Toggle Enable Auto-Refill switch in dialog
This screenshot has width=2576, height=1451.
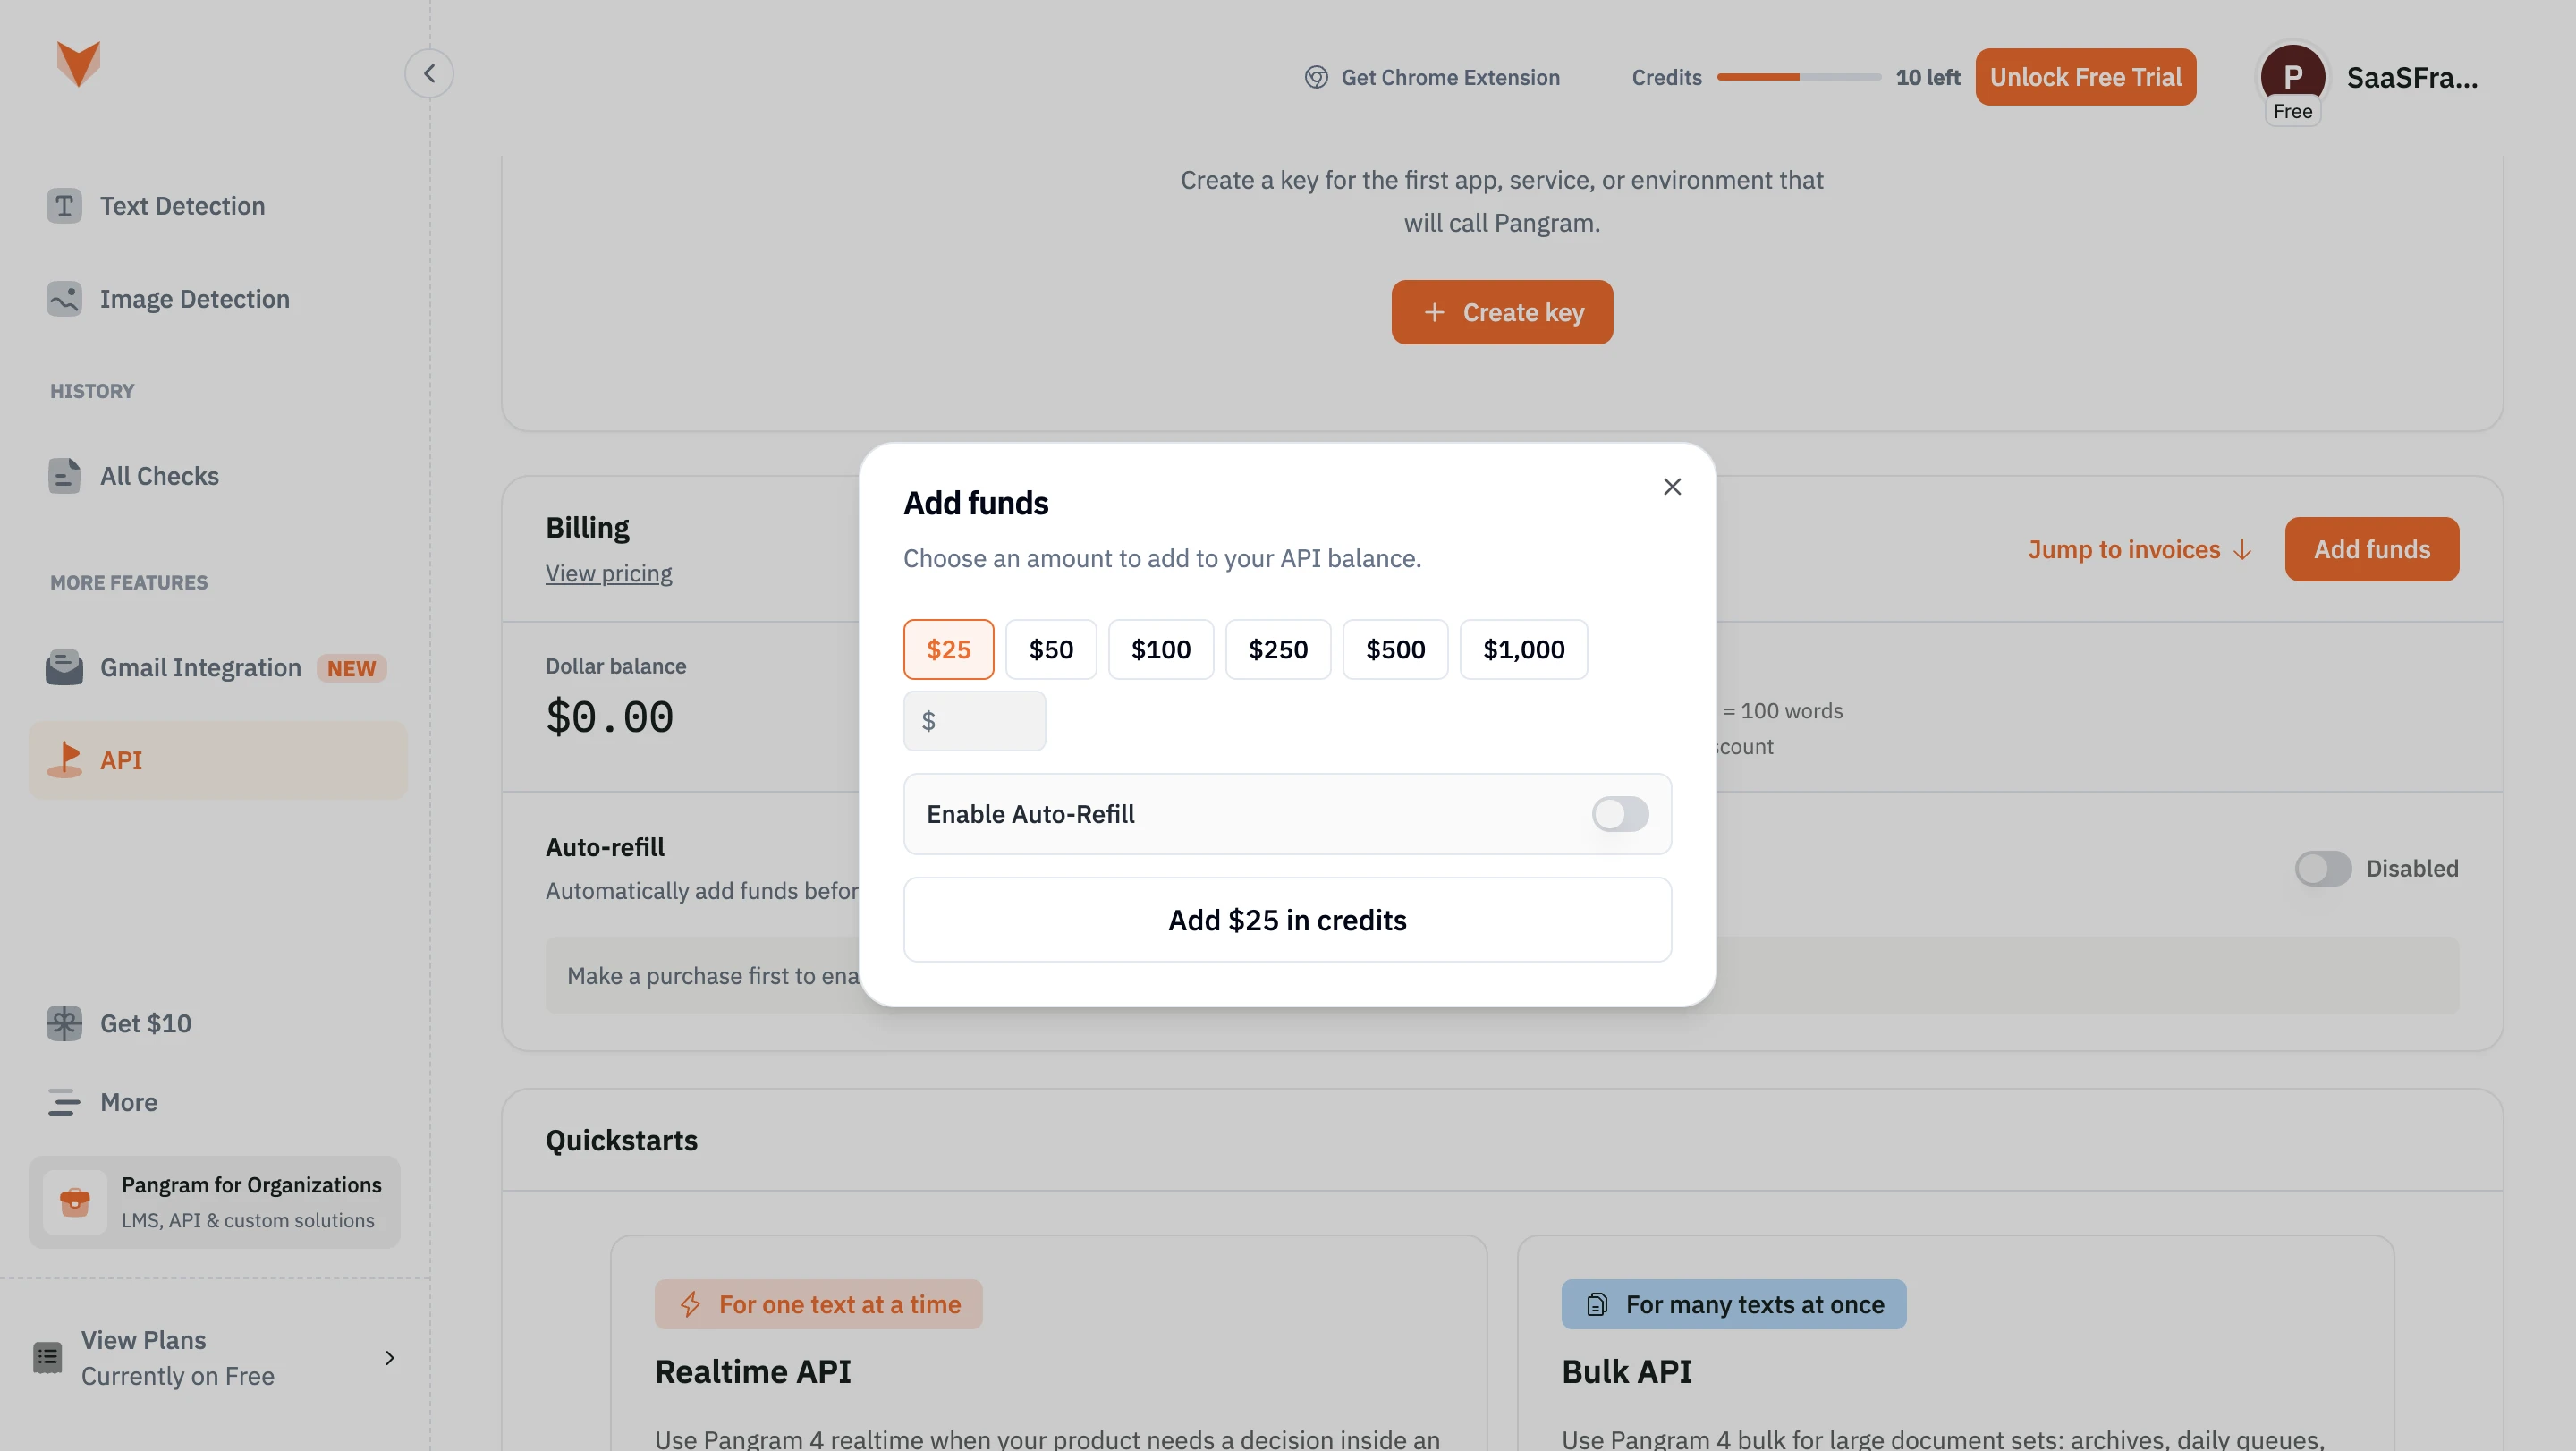pyautogui.click(x=1620, y=814)
